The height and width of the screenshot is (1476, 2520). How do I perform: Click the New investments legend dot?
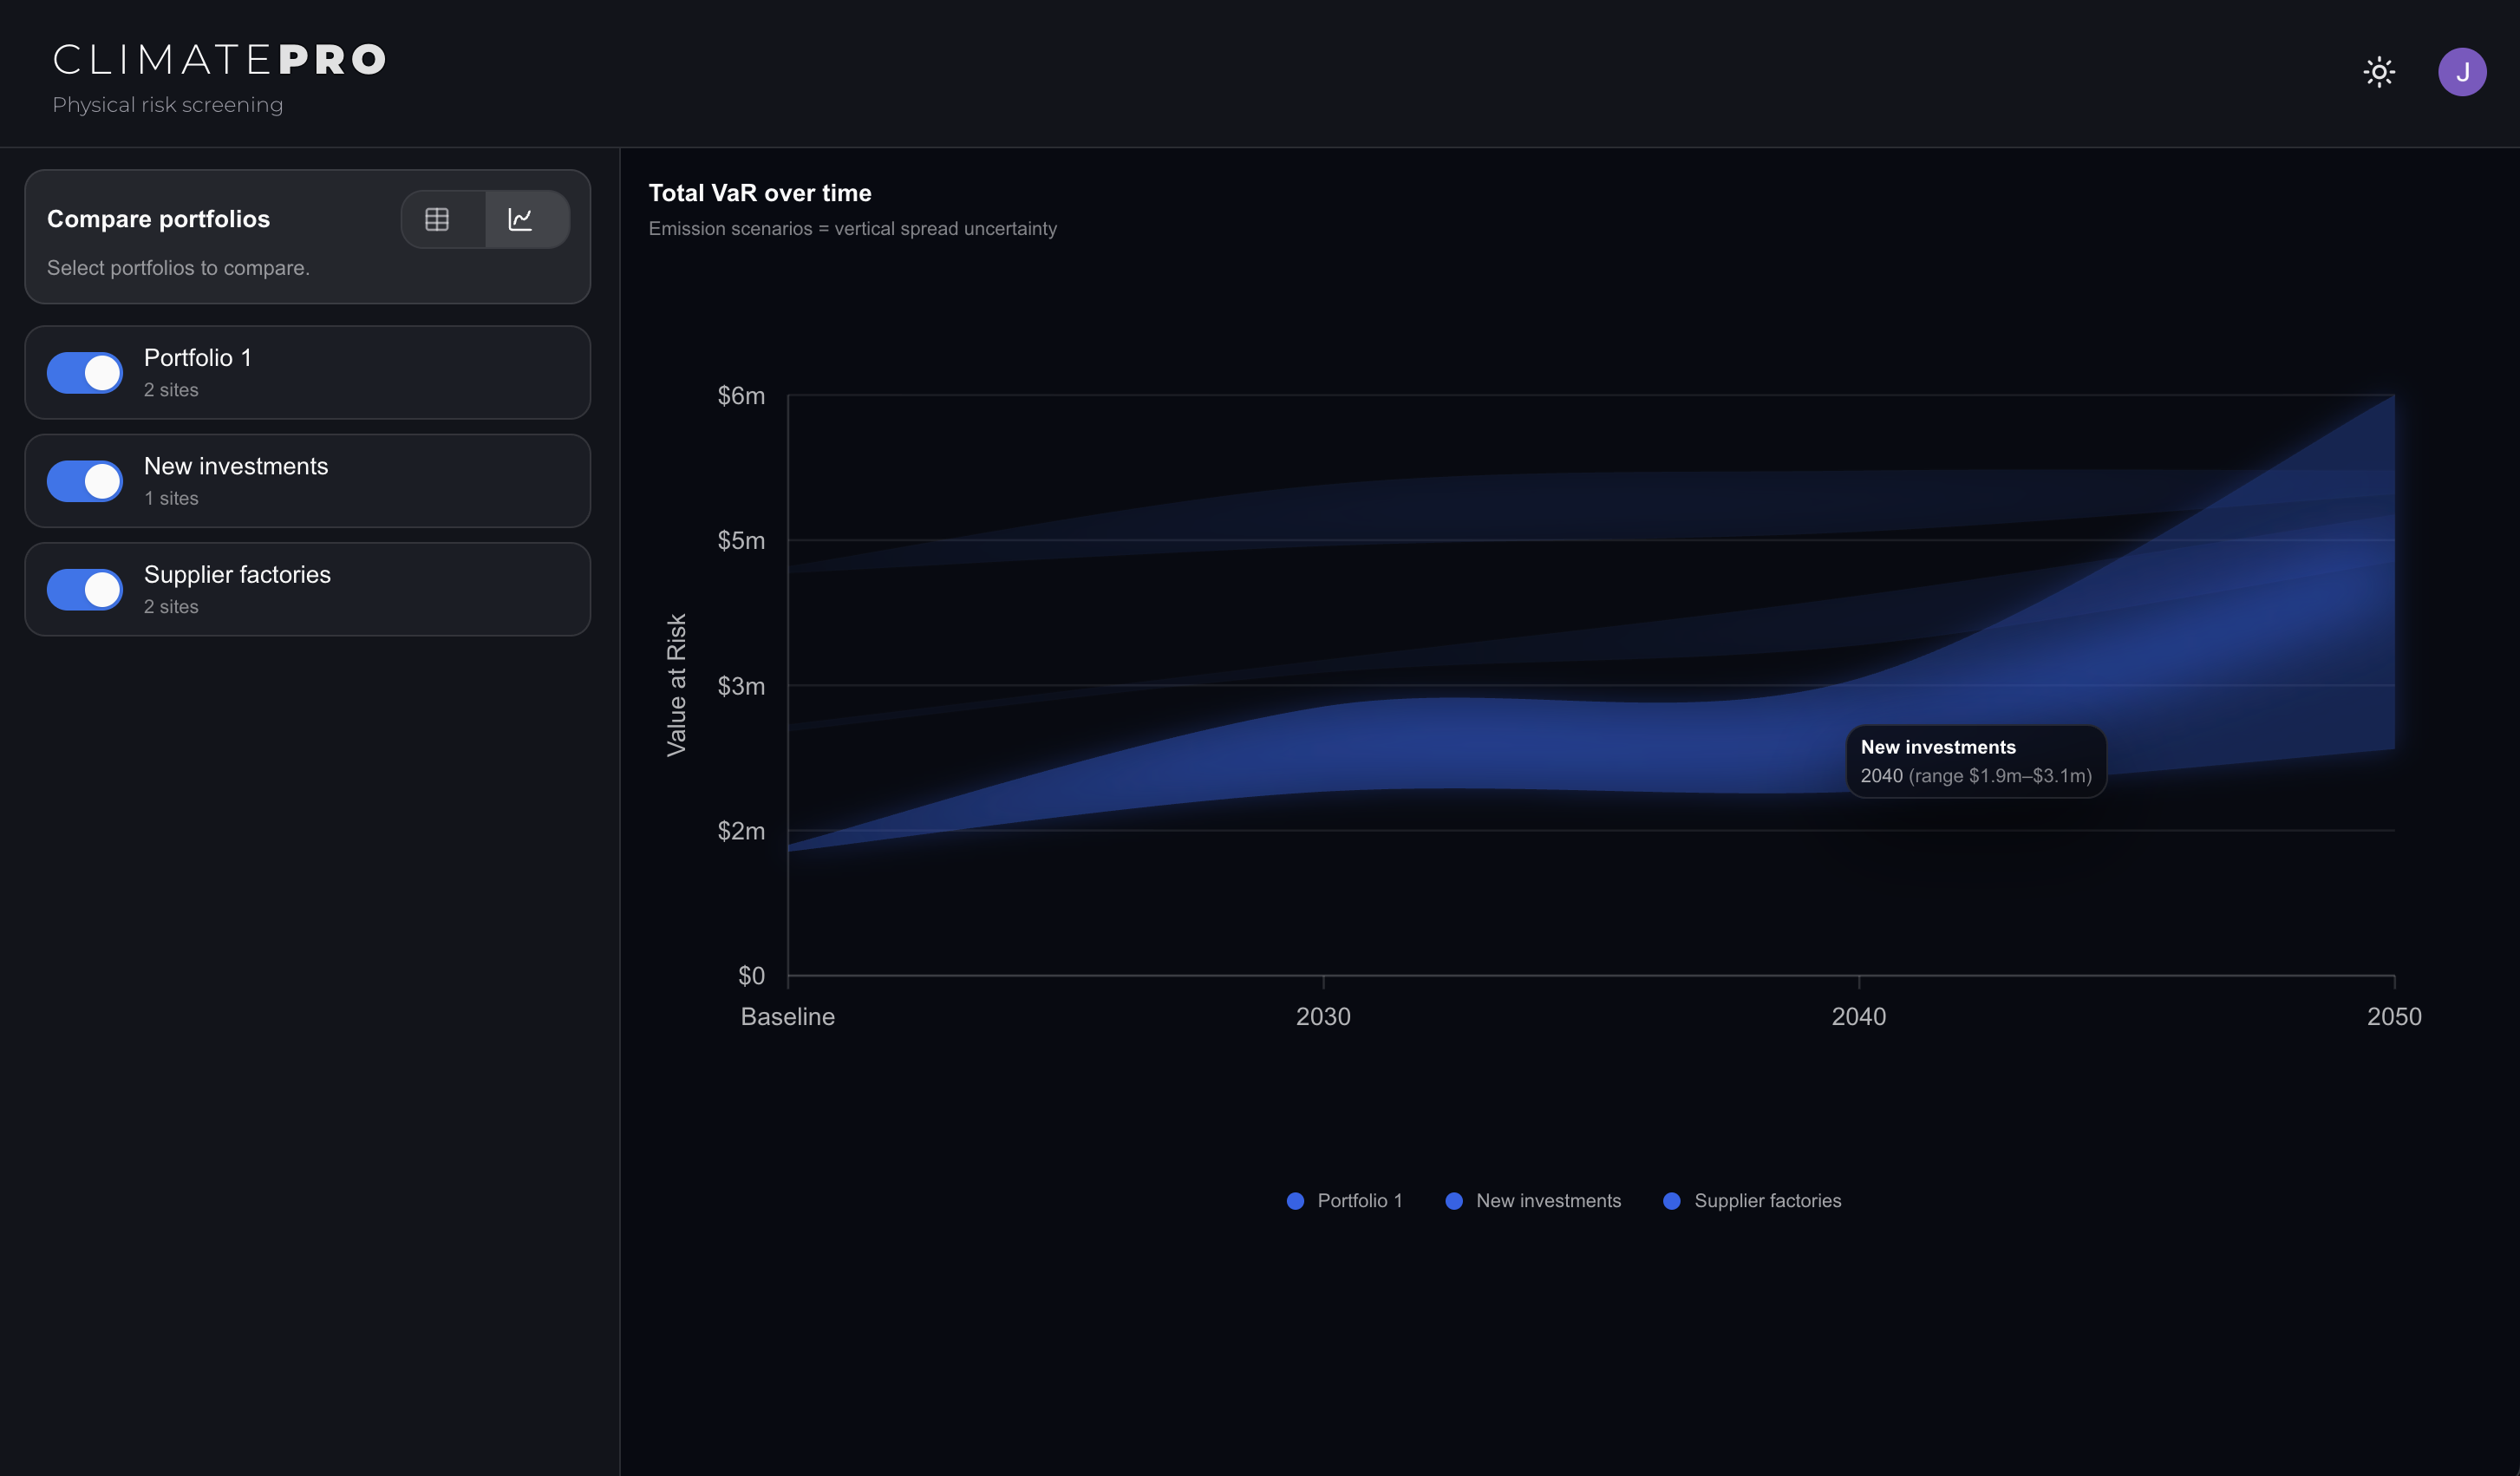pos(1454,1201)
